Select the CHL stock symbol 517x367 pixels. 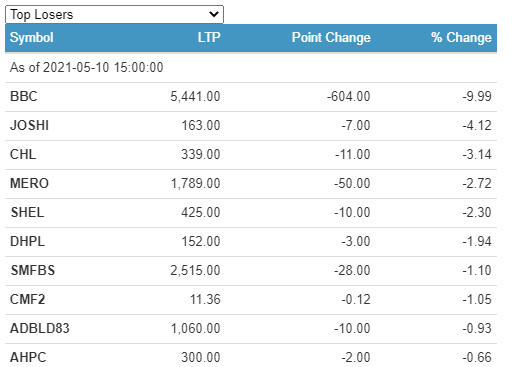pos(23,154)
